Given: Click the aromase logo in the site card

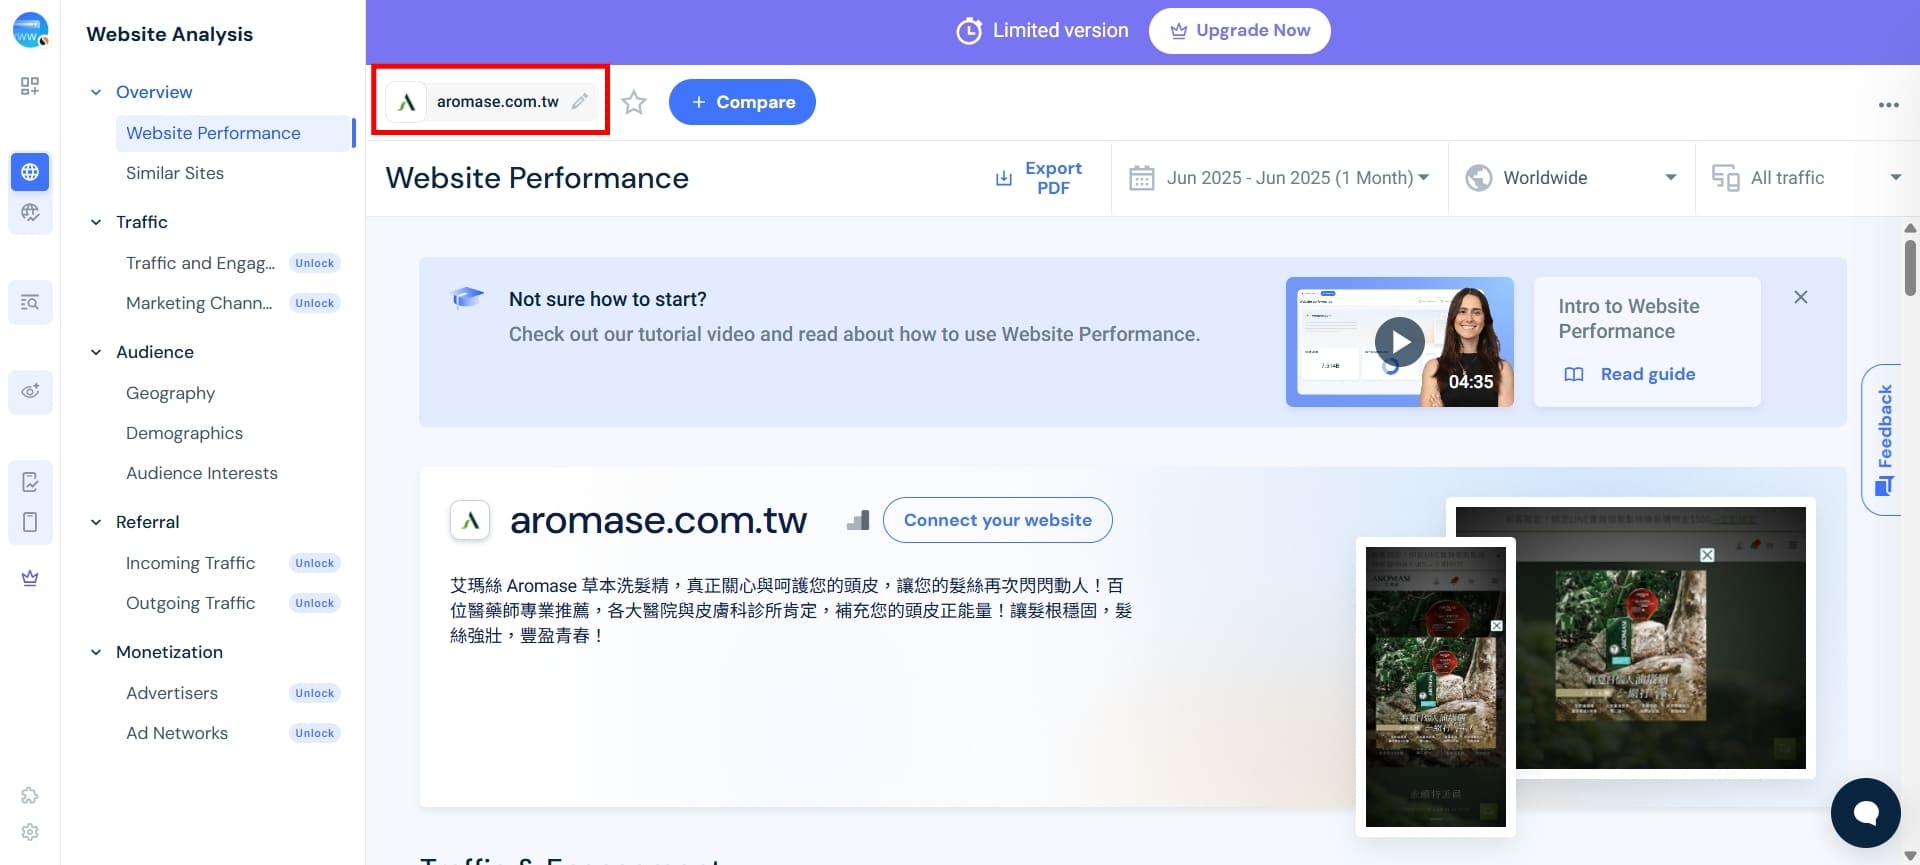Looking at the screenshot, I should pyautogui.click(x=470, y=520).
